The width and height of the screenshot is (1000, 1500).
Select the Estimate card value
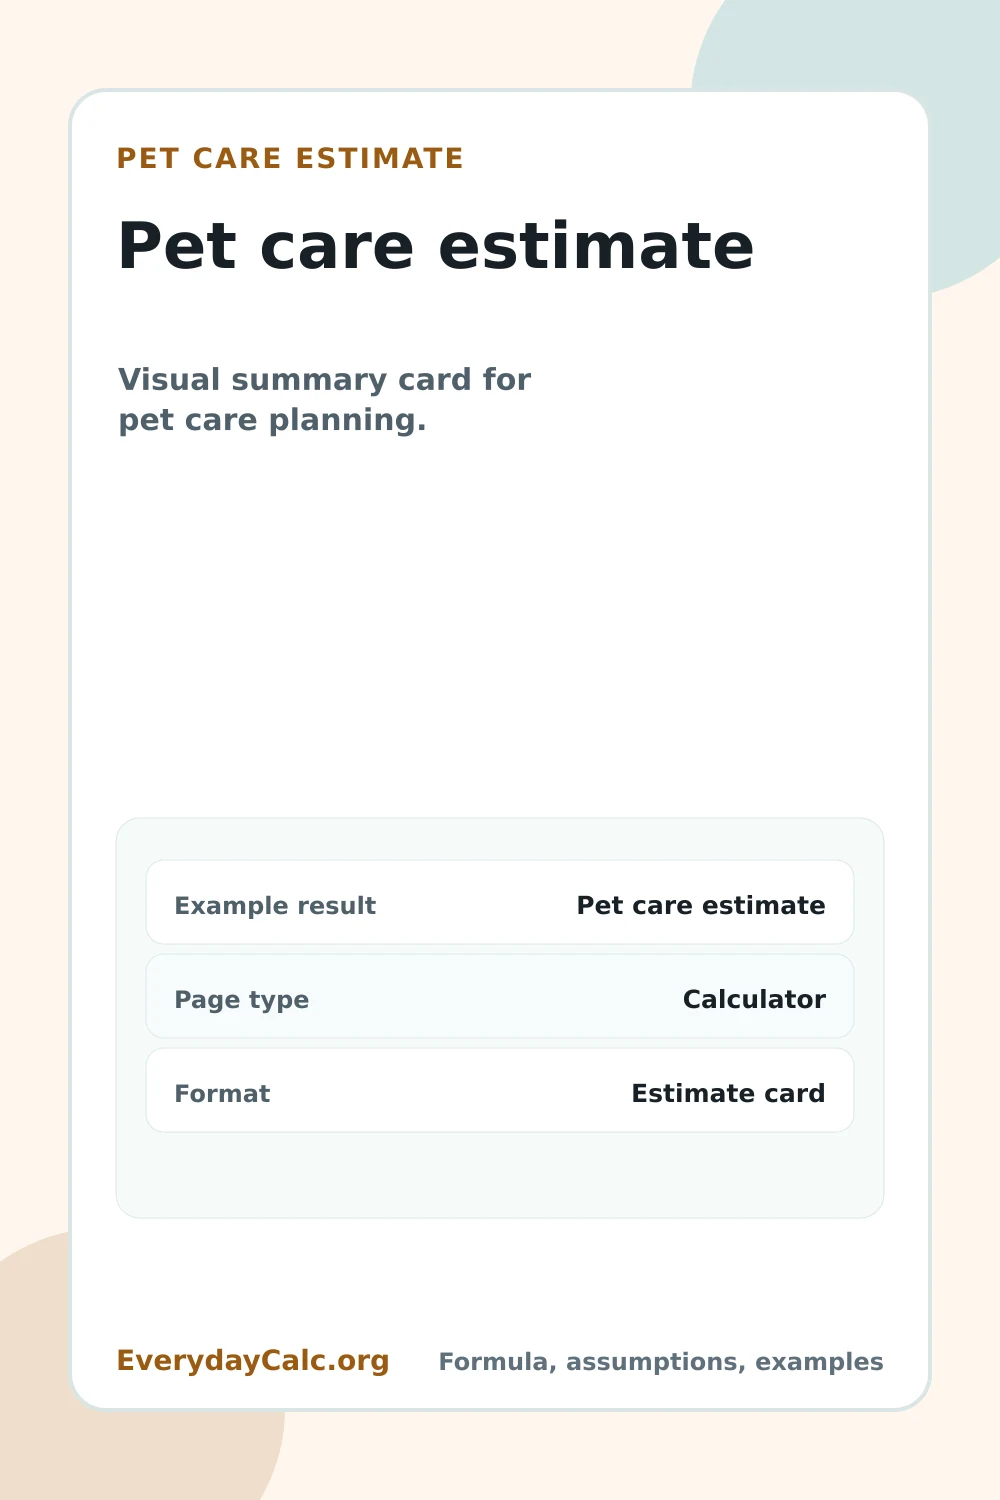tap(728, 1093)
